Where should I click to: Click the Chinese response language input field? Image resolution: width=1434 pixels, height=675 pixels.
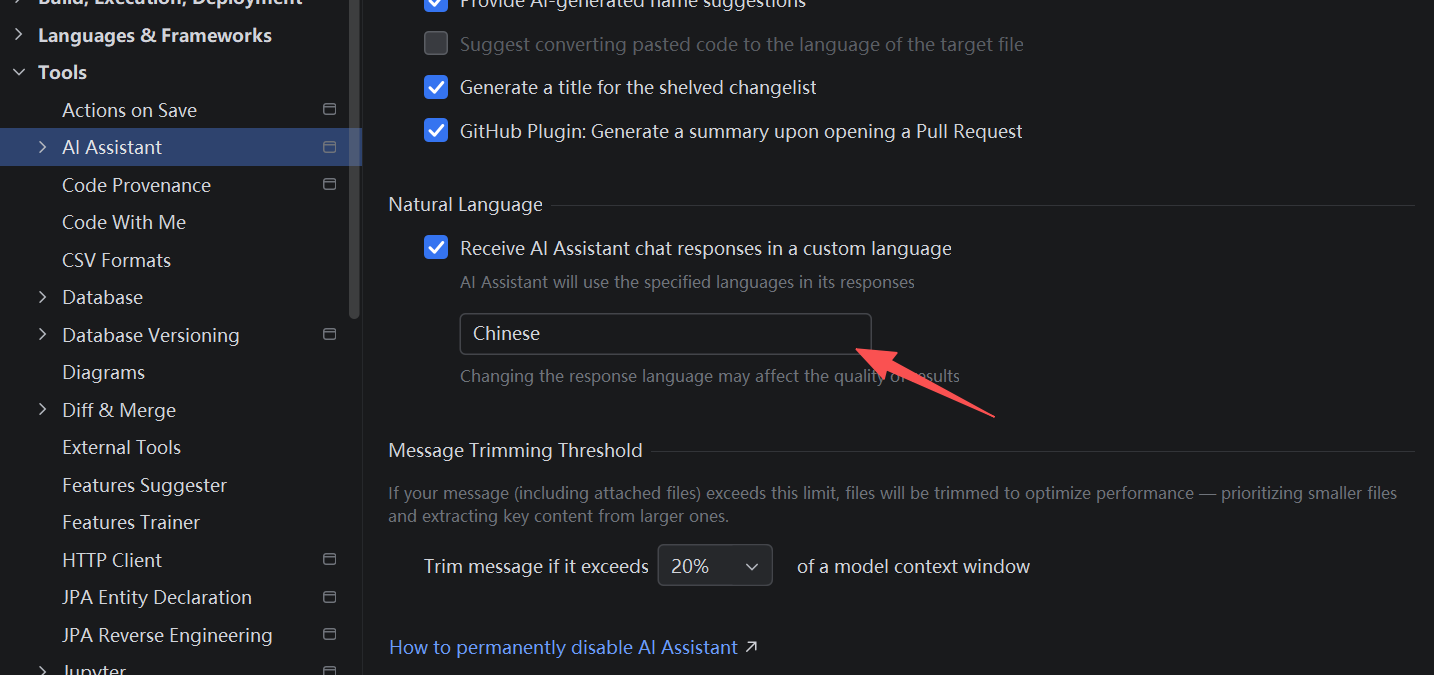(x=664, y=334)
